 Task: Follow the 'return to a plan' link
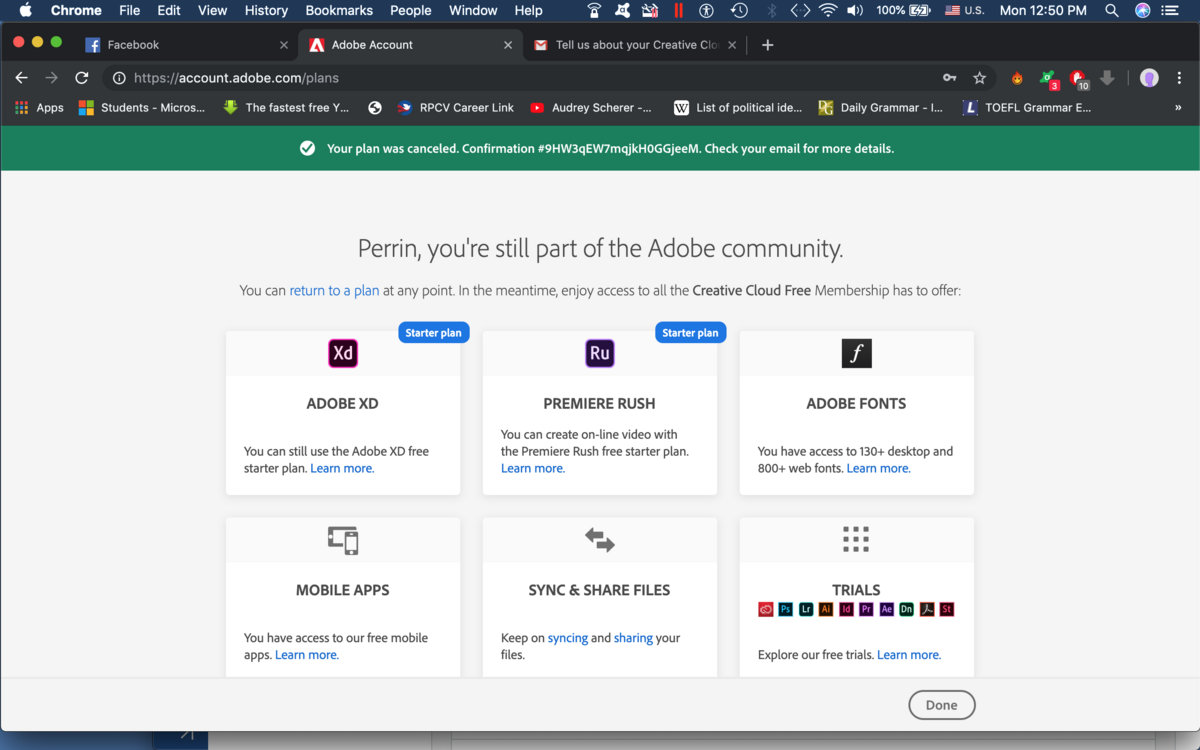point(334,291)
